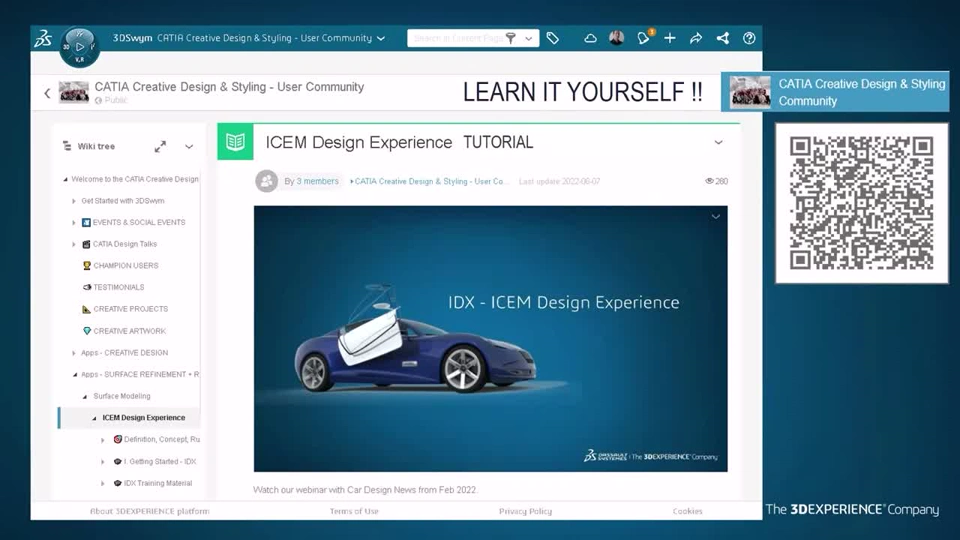
Task: Open 'TESTIMONIALS' wiki page
Action: click(119, 287)
